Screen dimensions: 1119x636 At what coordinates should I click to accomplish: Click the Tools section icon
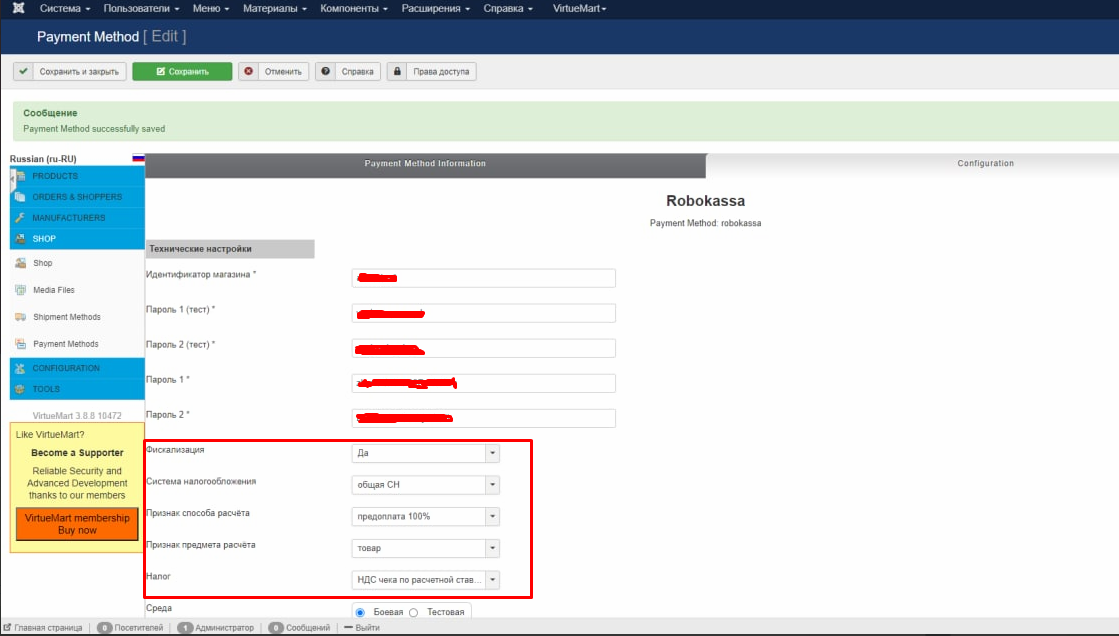click(x=20, y=389)
